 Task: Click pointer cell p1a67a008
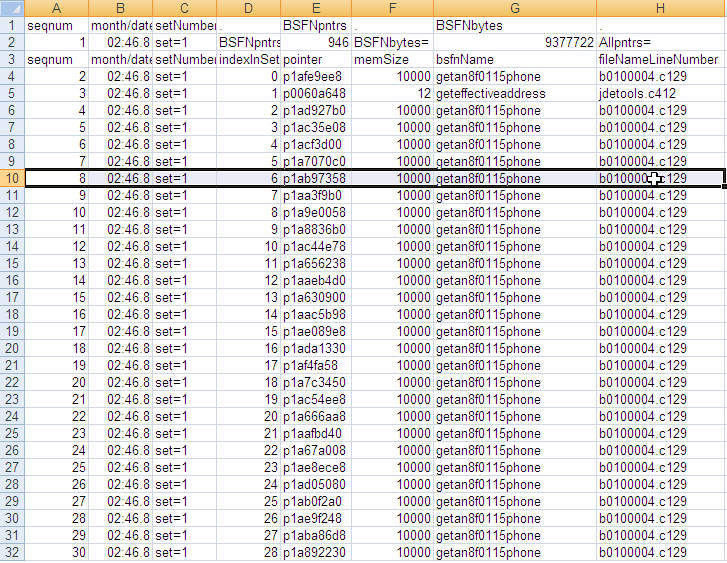coord(316,451)
